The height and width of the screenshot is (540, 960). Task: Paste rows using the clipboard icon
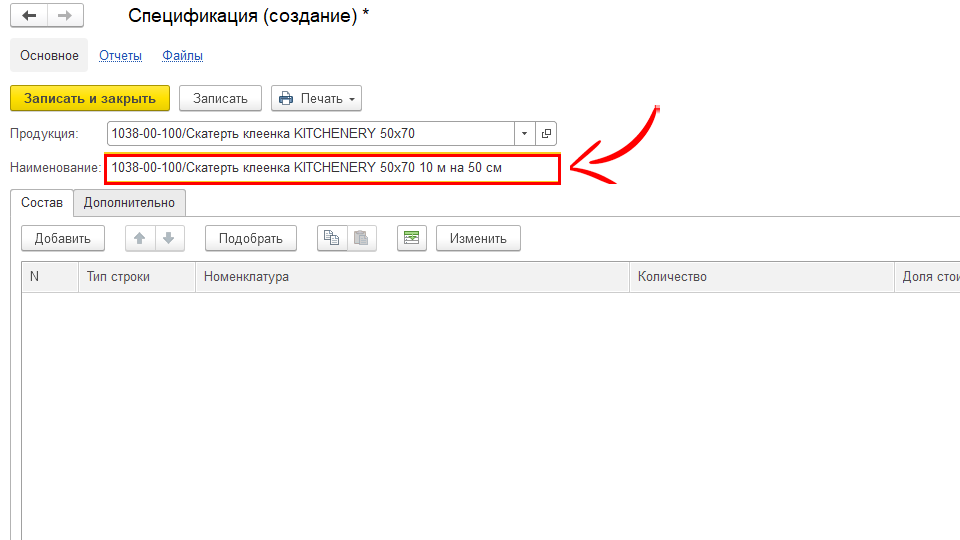tap(361, 238)
